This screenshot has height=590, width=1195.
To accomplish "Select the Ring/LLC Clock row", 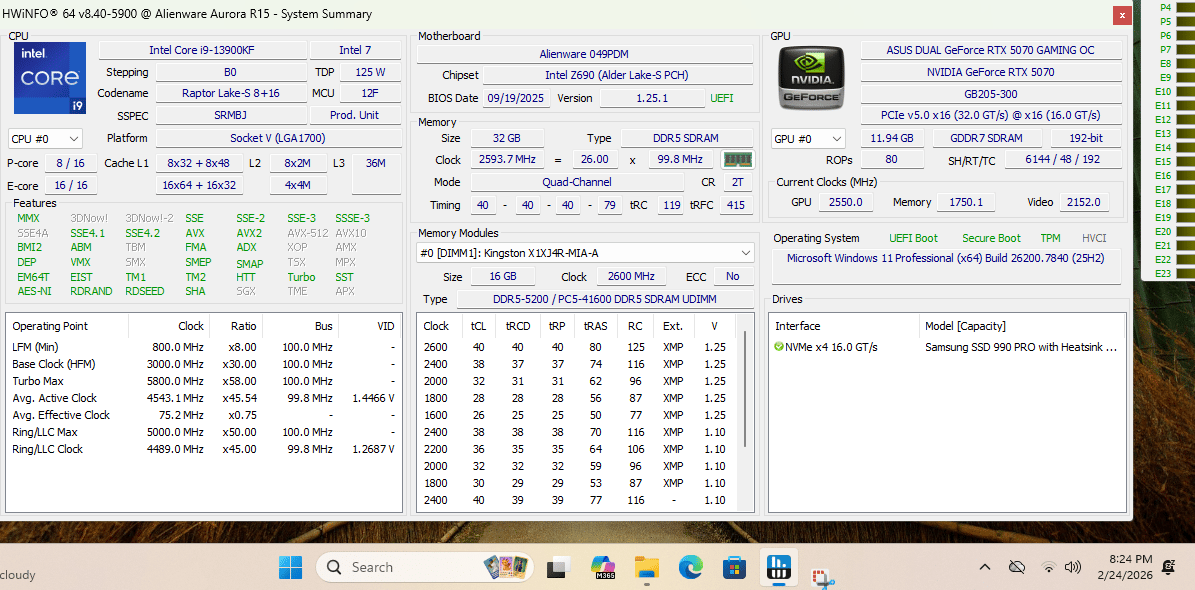I will (x=203, y=449).
